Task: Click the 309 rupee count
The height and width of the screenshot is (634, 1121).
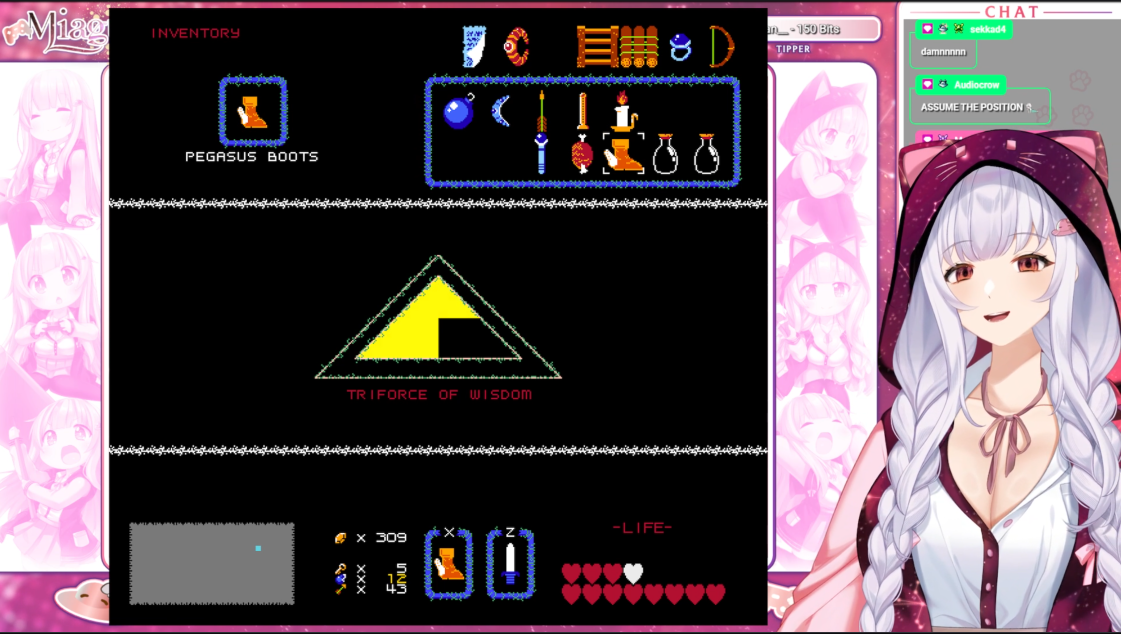Action: pyautogui.click(x=391, y=538)
